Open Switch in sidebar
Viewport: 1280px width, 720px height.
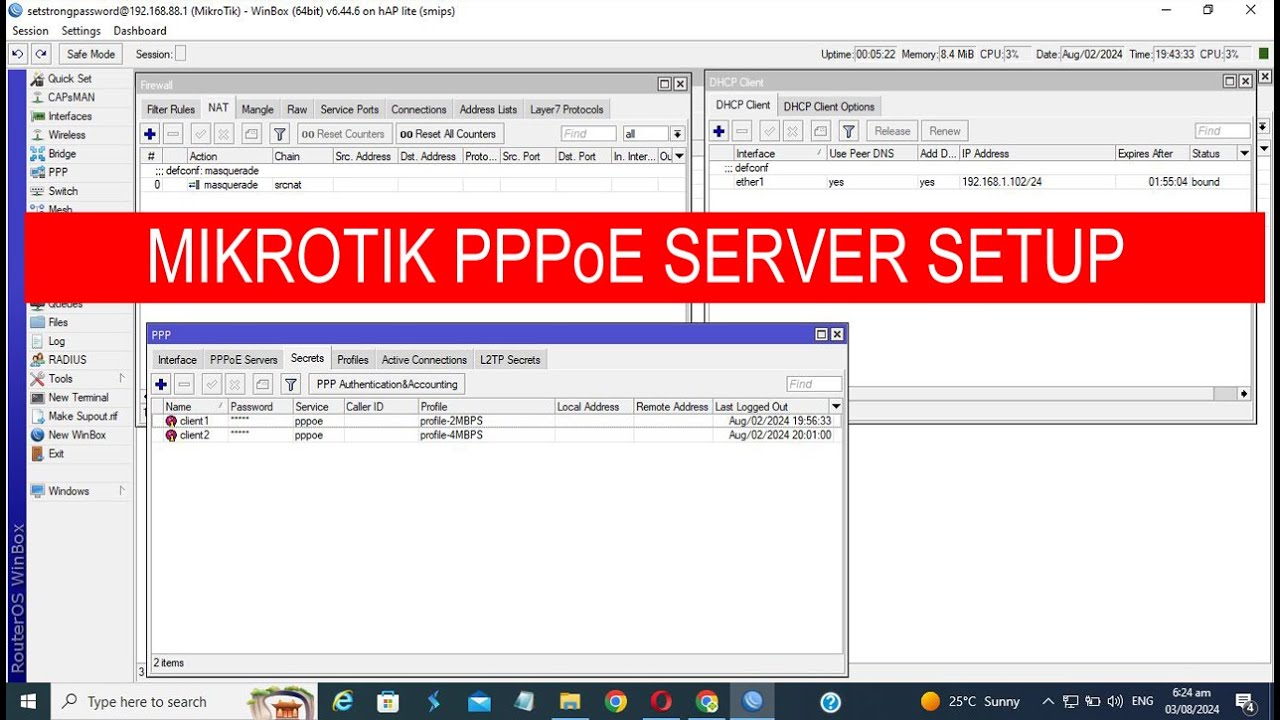(x=63, y=191)
